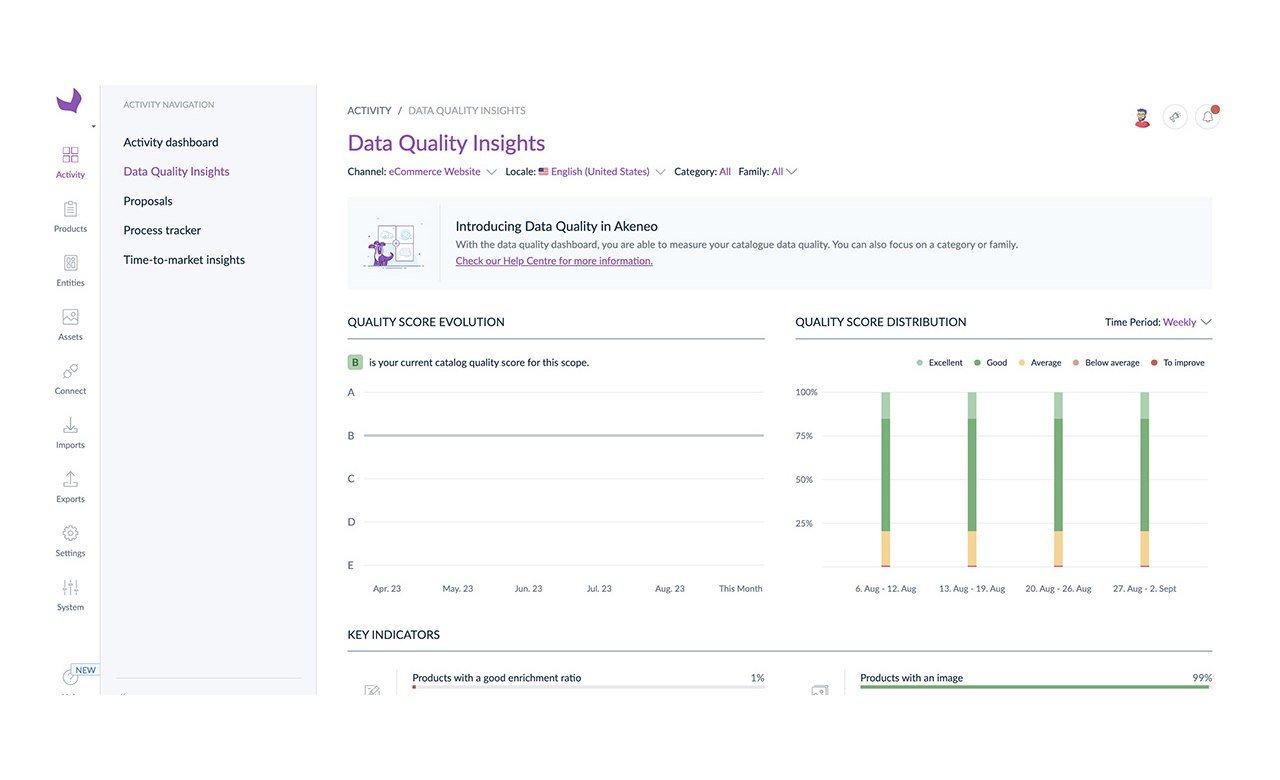The height and width of the screenshot is (780, 1280).
Task: Click the stacked bar for 13. Aug - 19. Aug
Action: 972,480
